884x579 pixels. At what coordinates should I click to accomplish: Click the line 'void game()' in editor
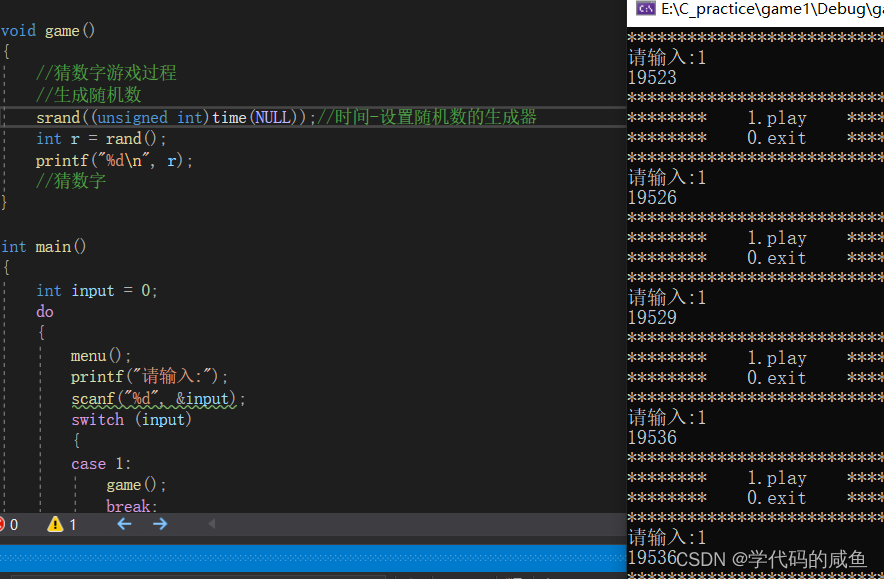point(48,30)
